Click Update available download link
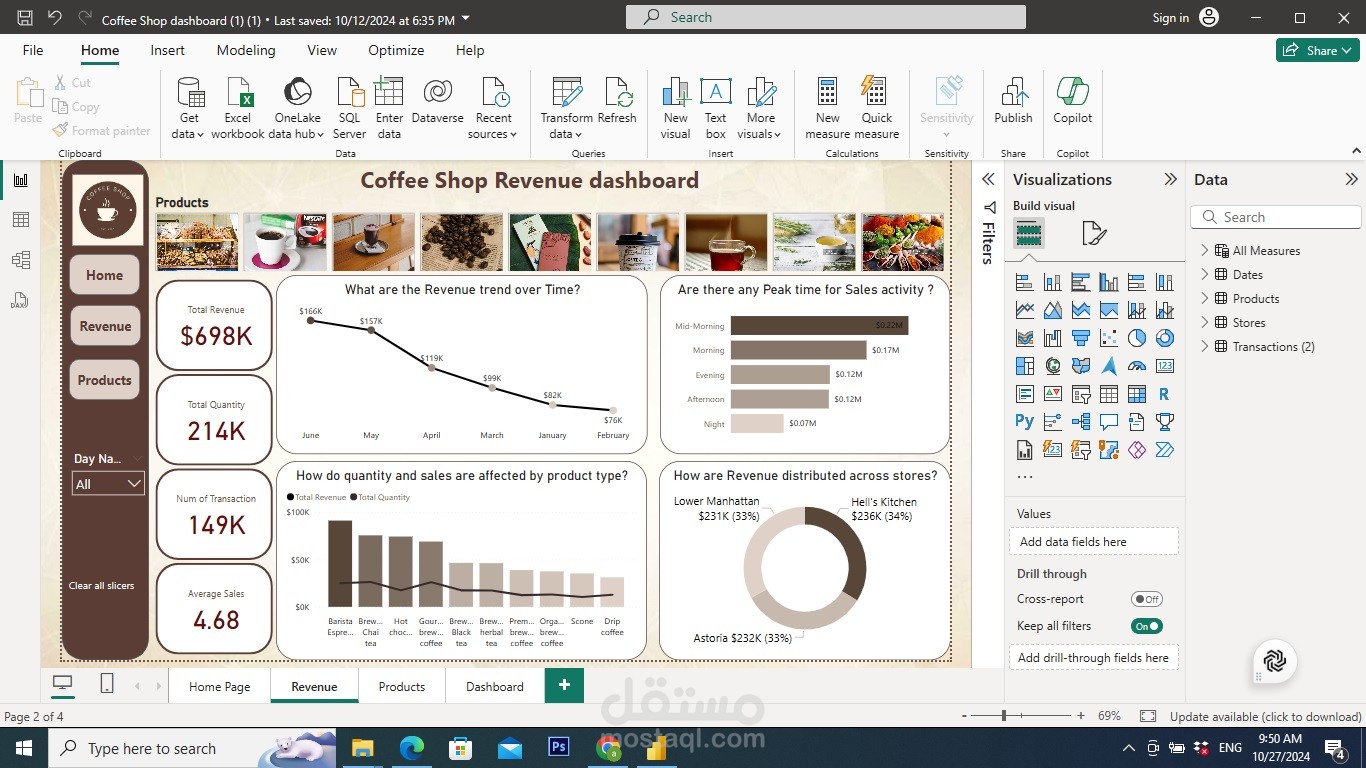This screenshot has width=1366, height=768. pyautogui.click(x=1265, y=717)
